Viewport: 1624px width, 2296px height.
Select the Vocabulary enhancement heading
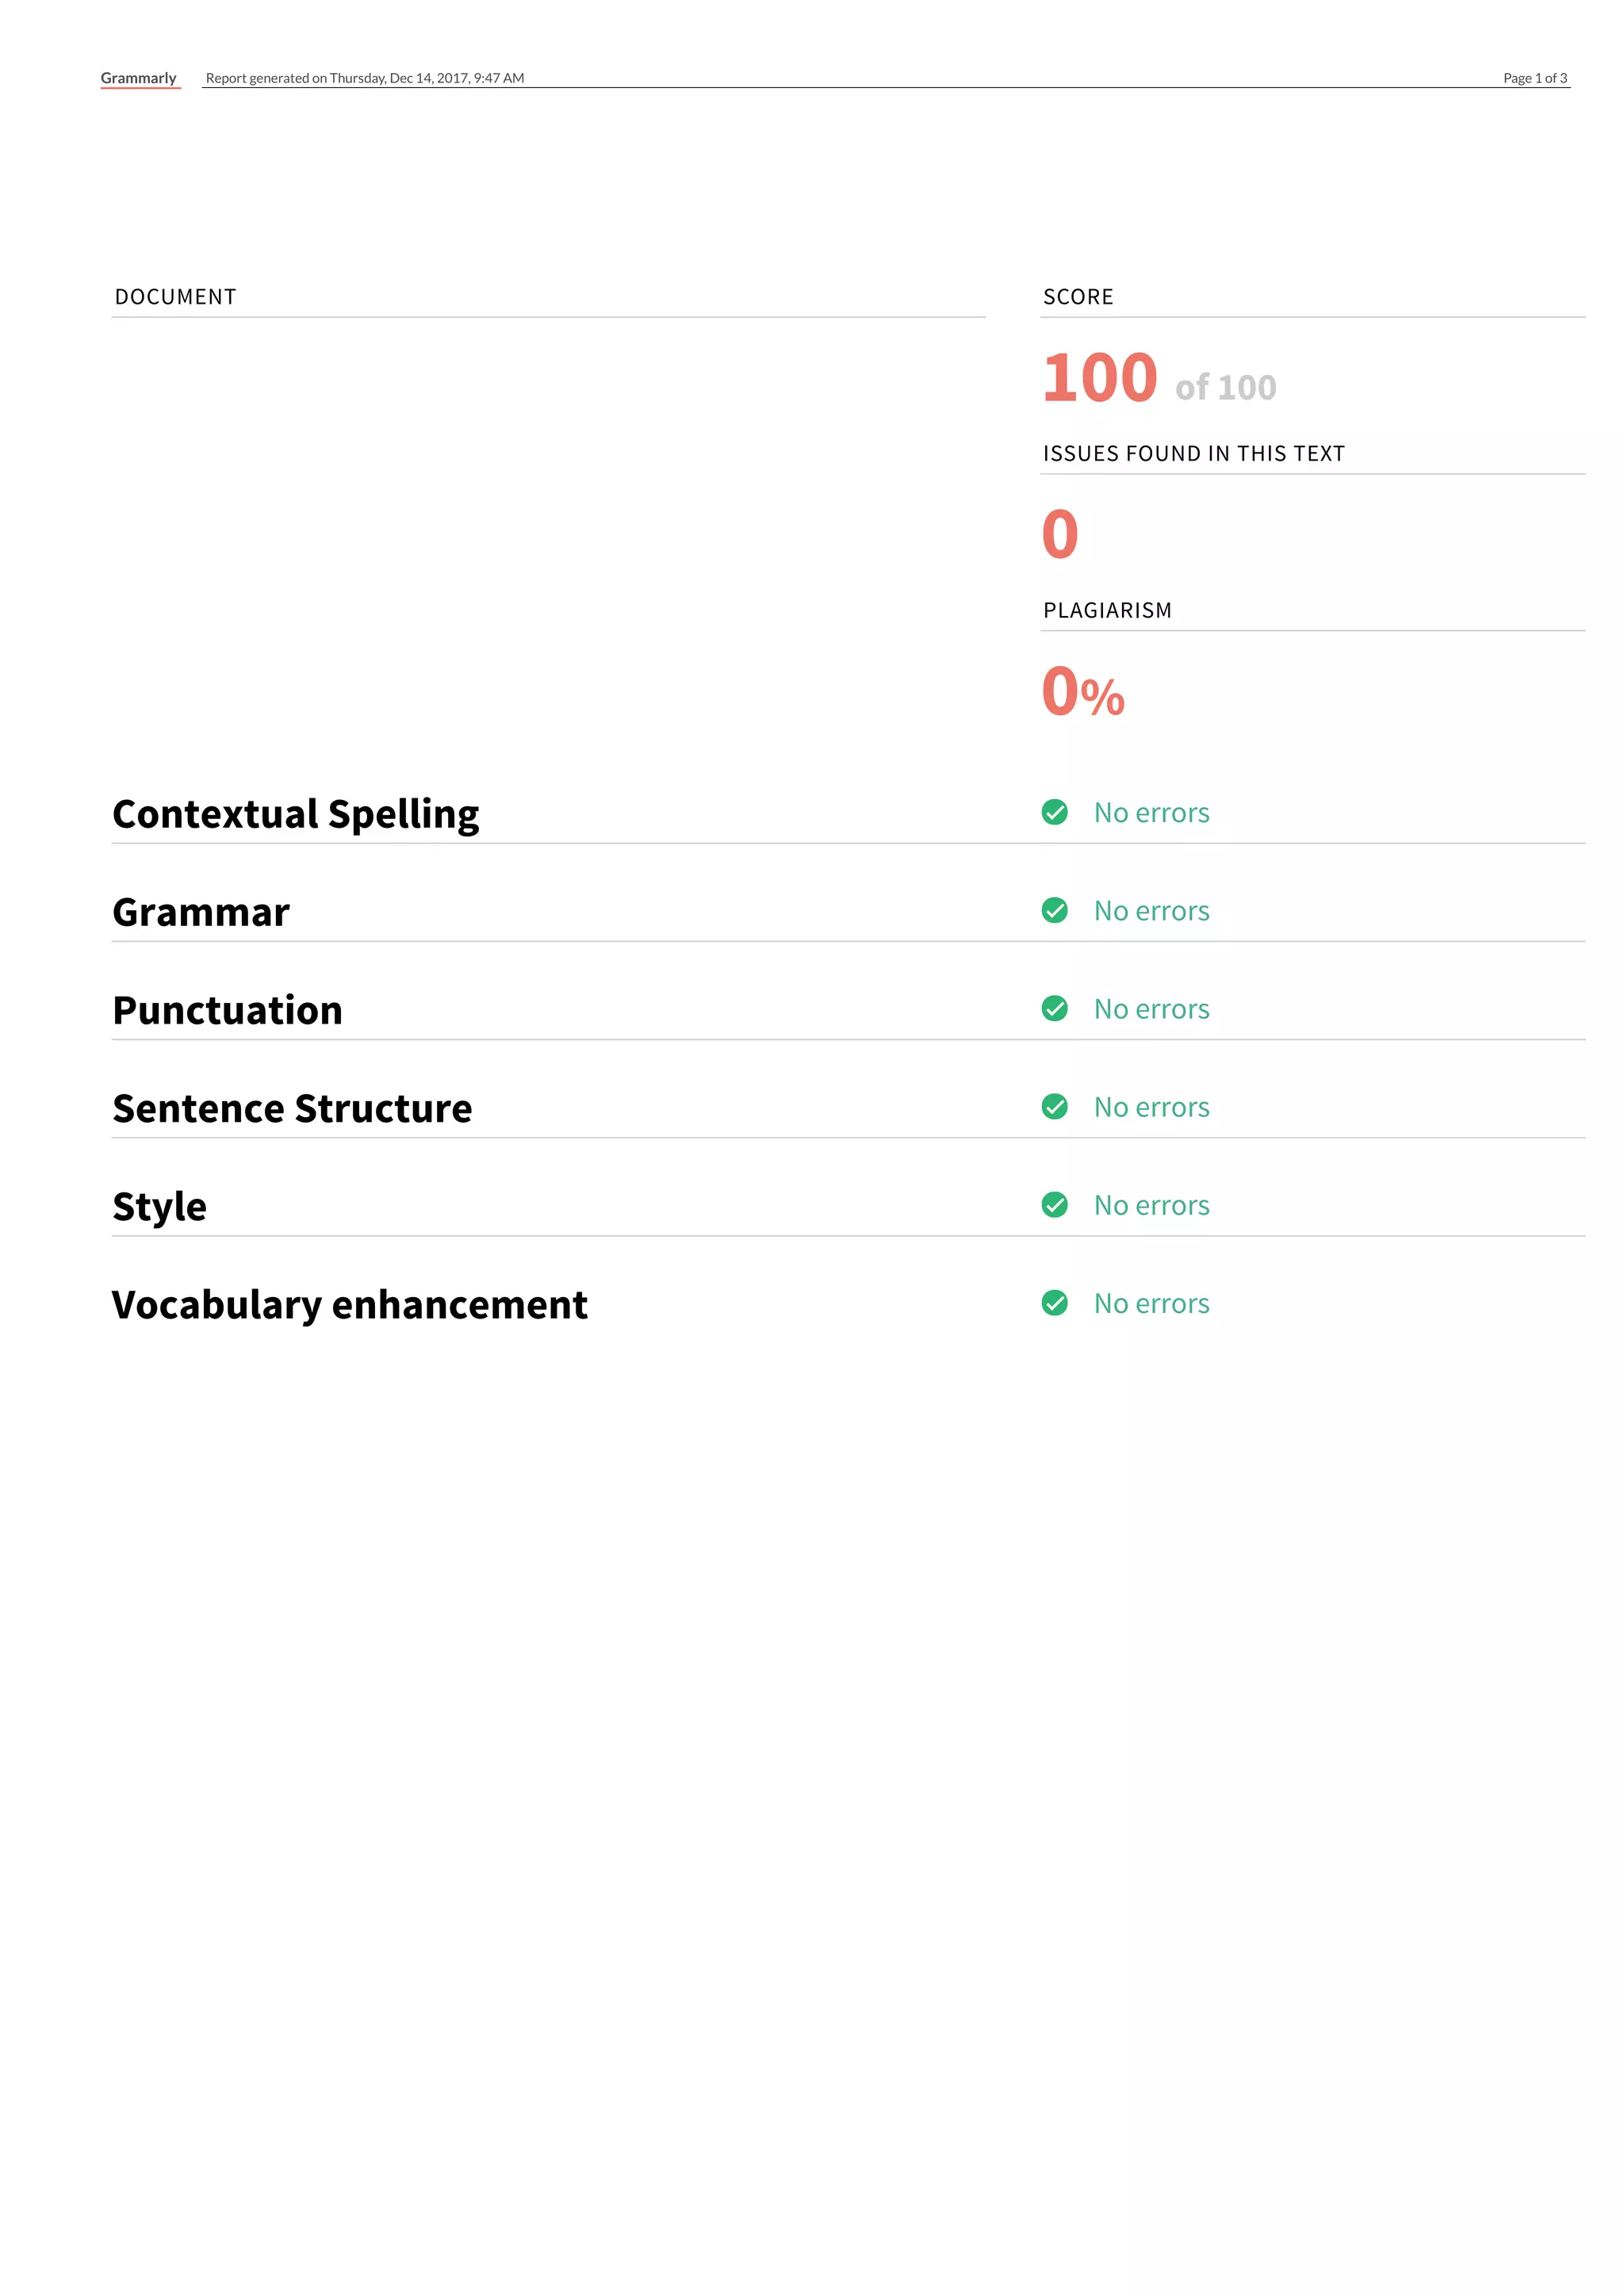pos(350,1305)
